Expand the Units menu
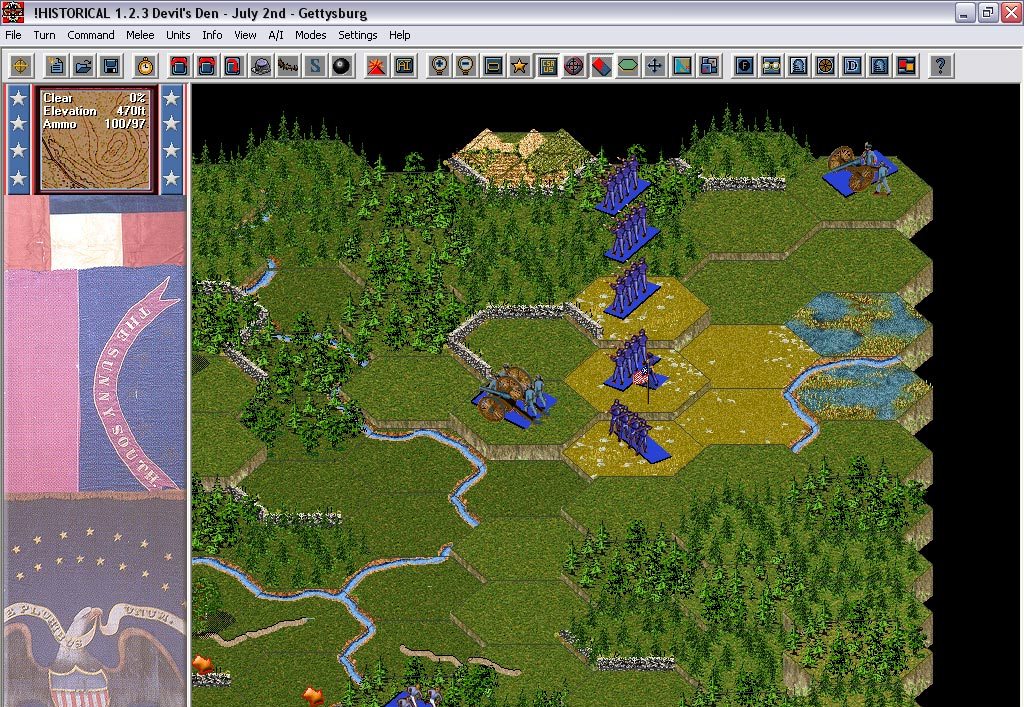Screen dimensions: 1024x707 coord(178,35)
